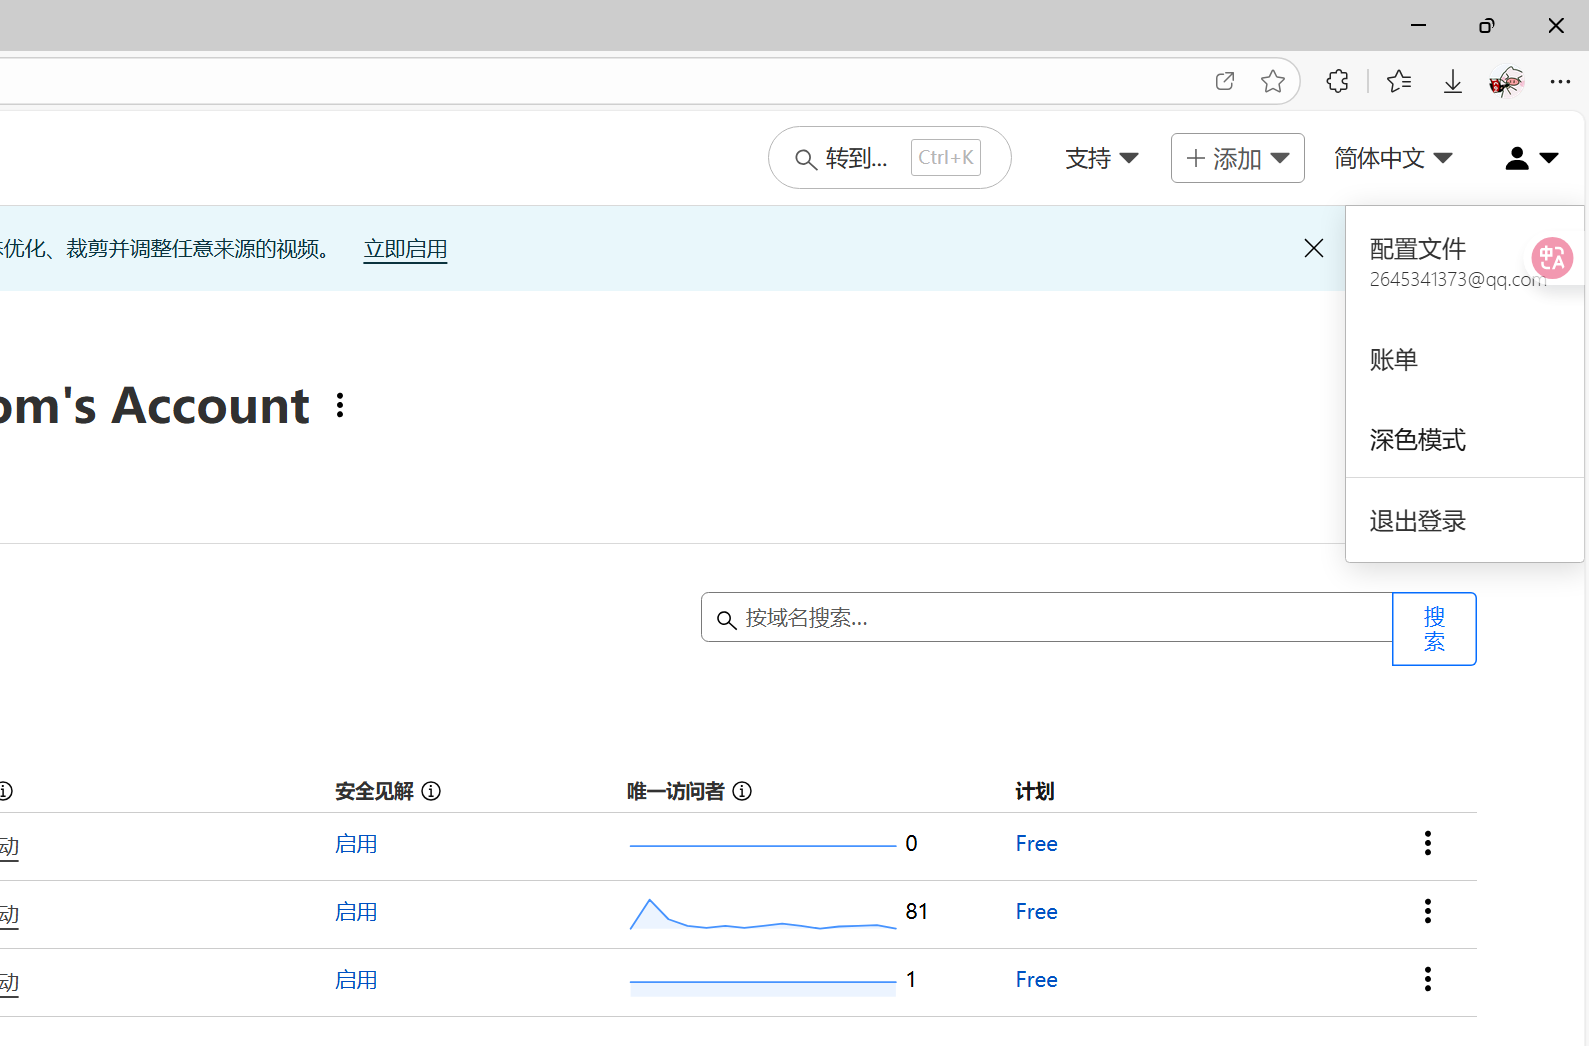
Task: Open three-dot menu beside Account title
Action: pos(340,405)
